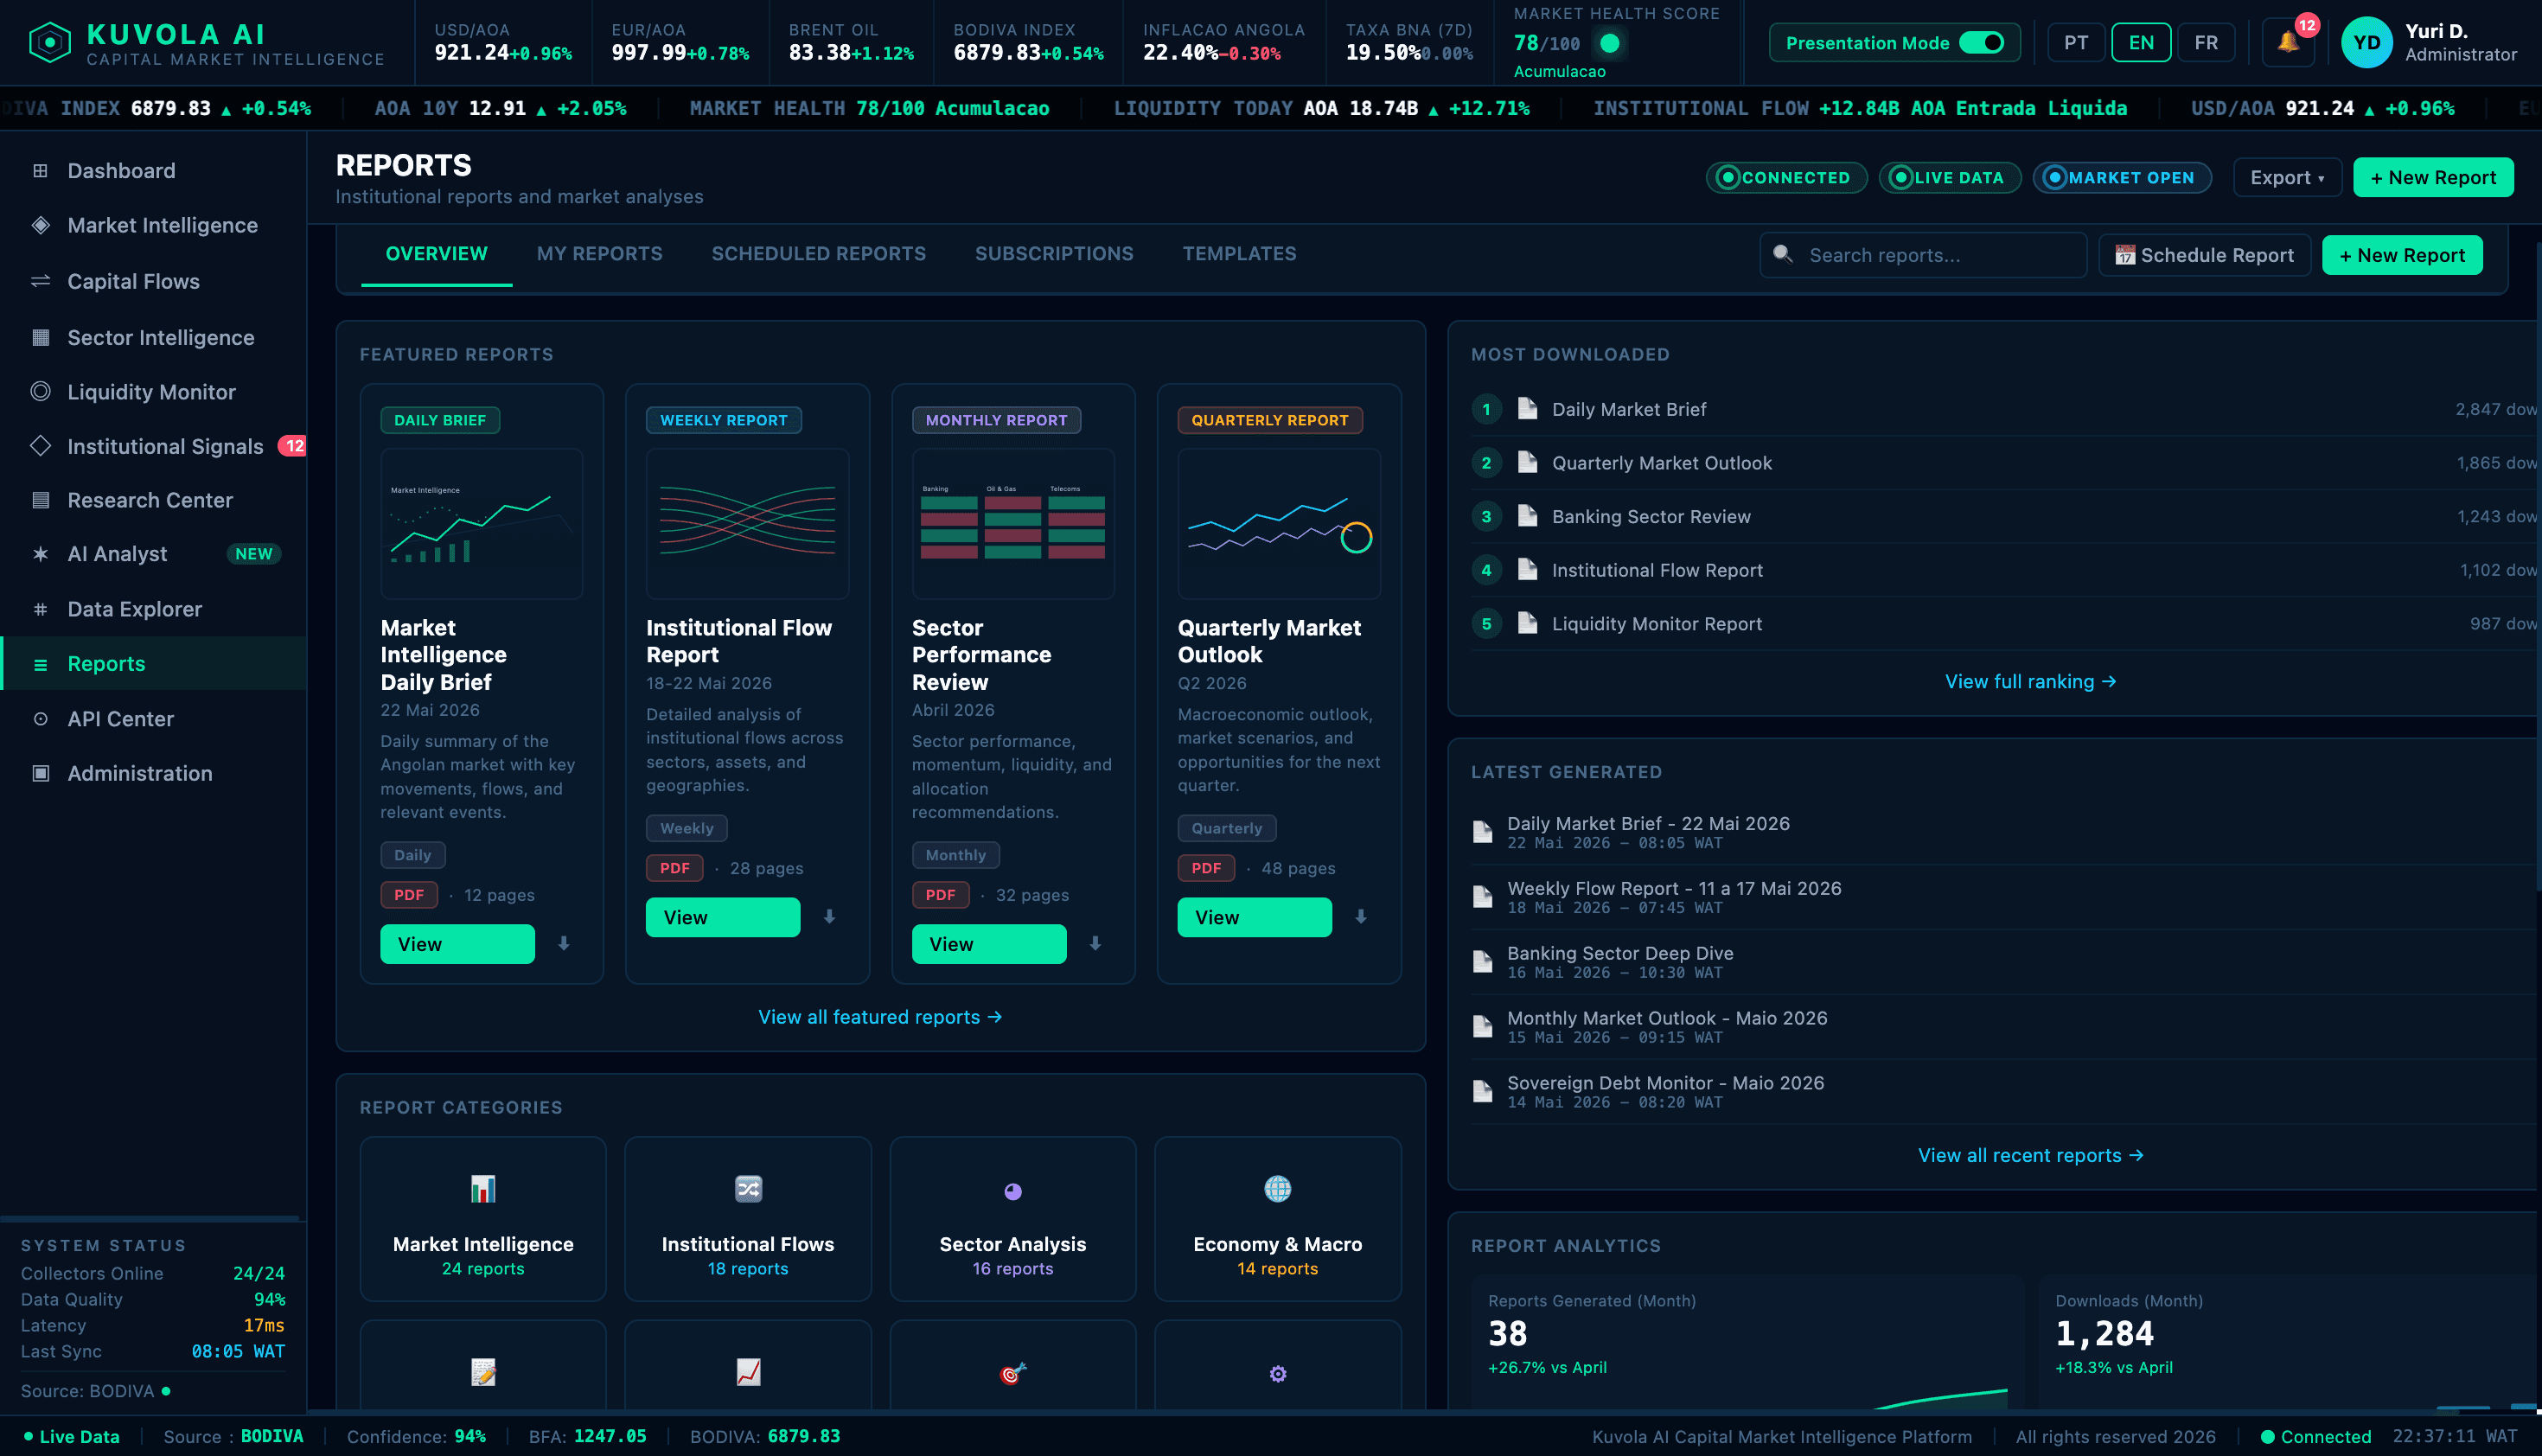The image size is (2542, 1456).
Task: Open Liquidity Monitor in sidebar
Action: pyautogui.click(x=153, y=392)
